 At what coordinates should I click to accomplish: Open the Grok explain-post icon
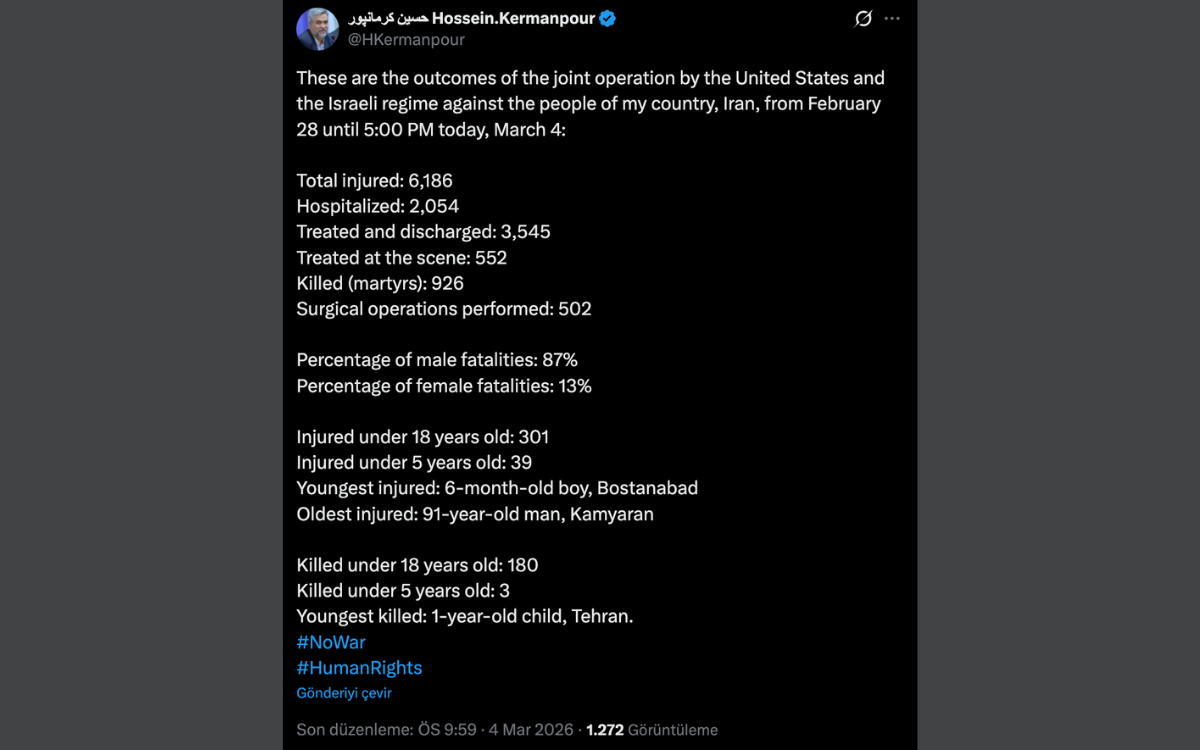point(863,19)
